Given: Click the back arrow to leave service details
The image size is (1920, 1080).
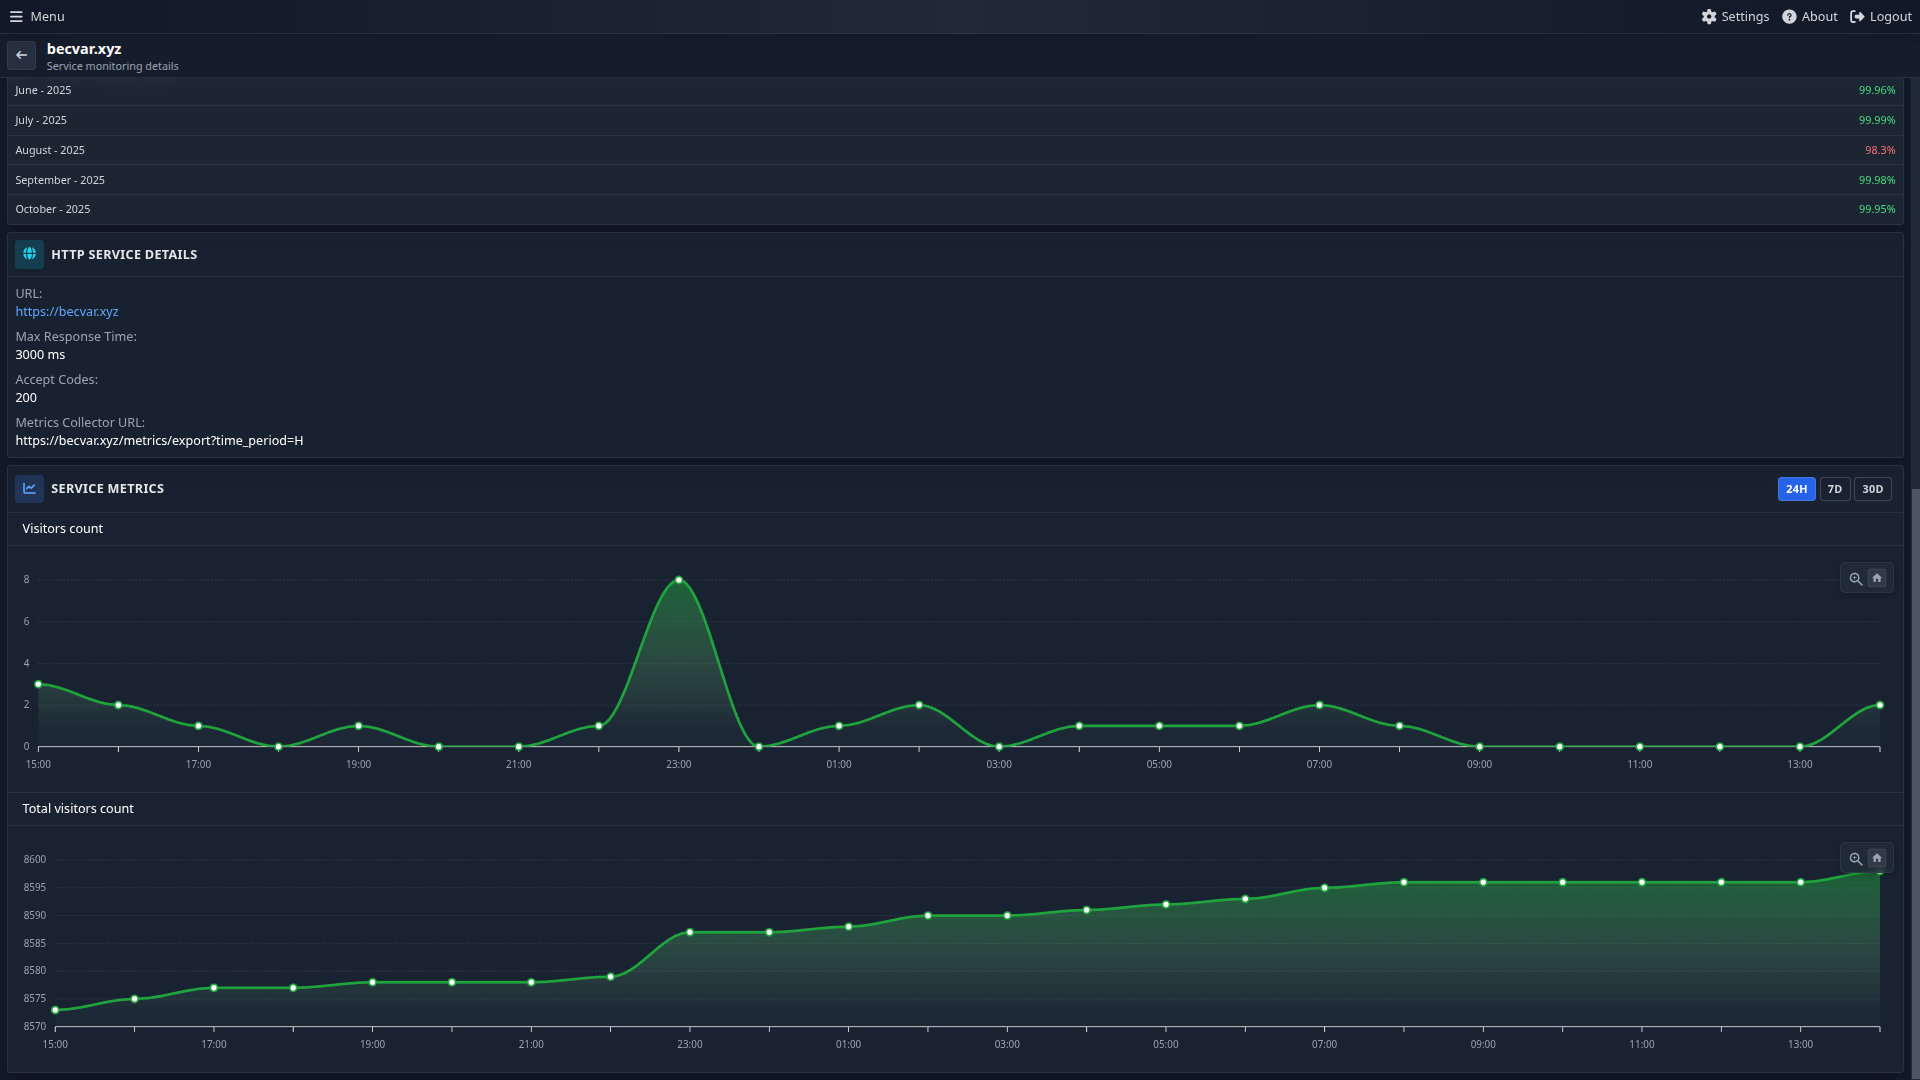Looking at the screenshot, I should click(x=21, y=55).
